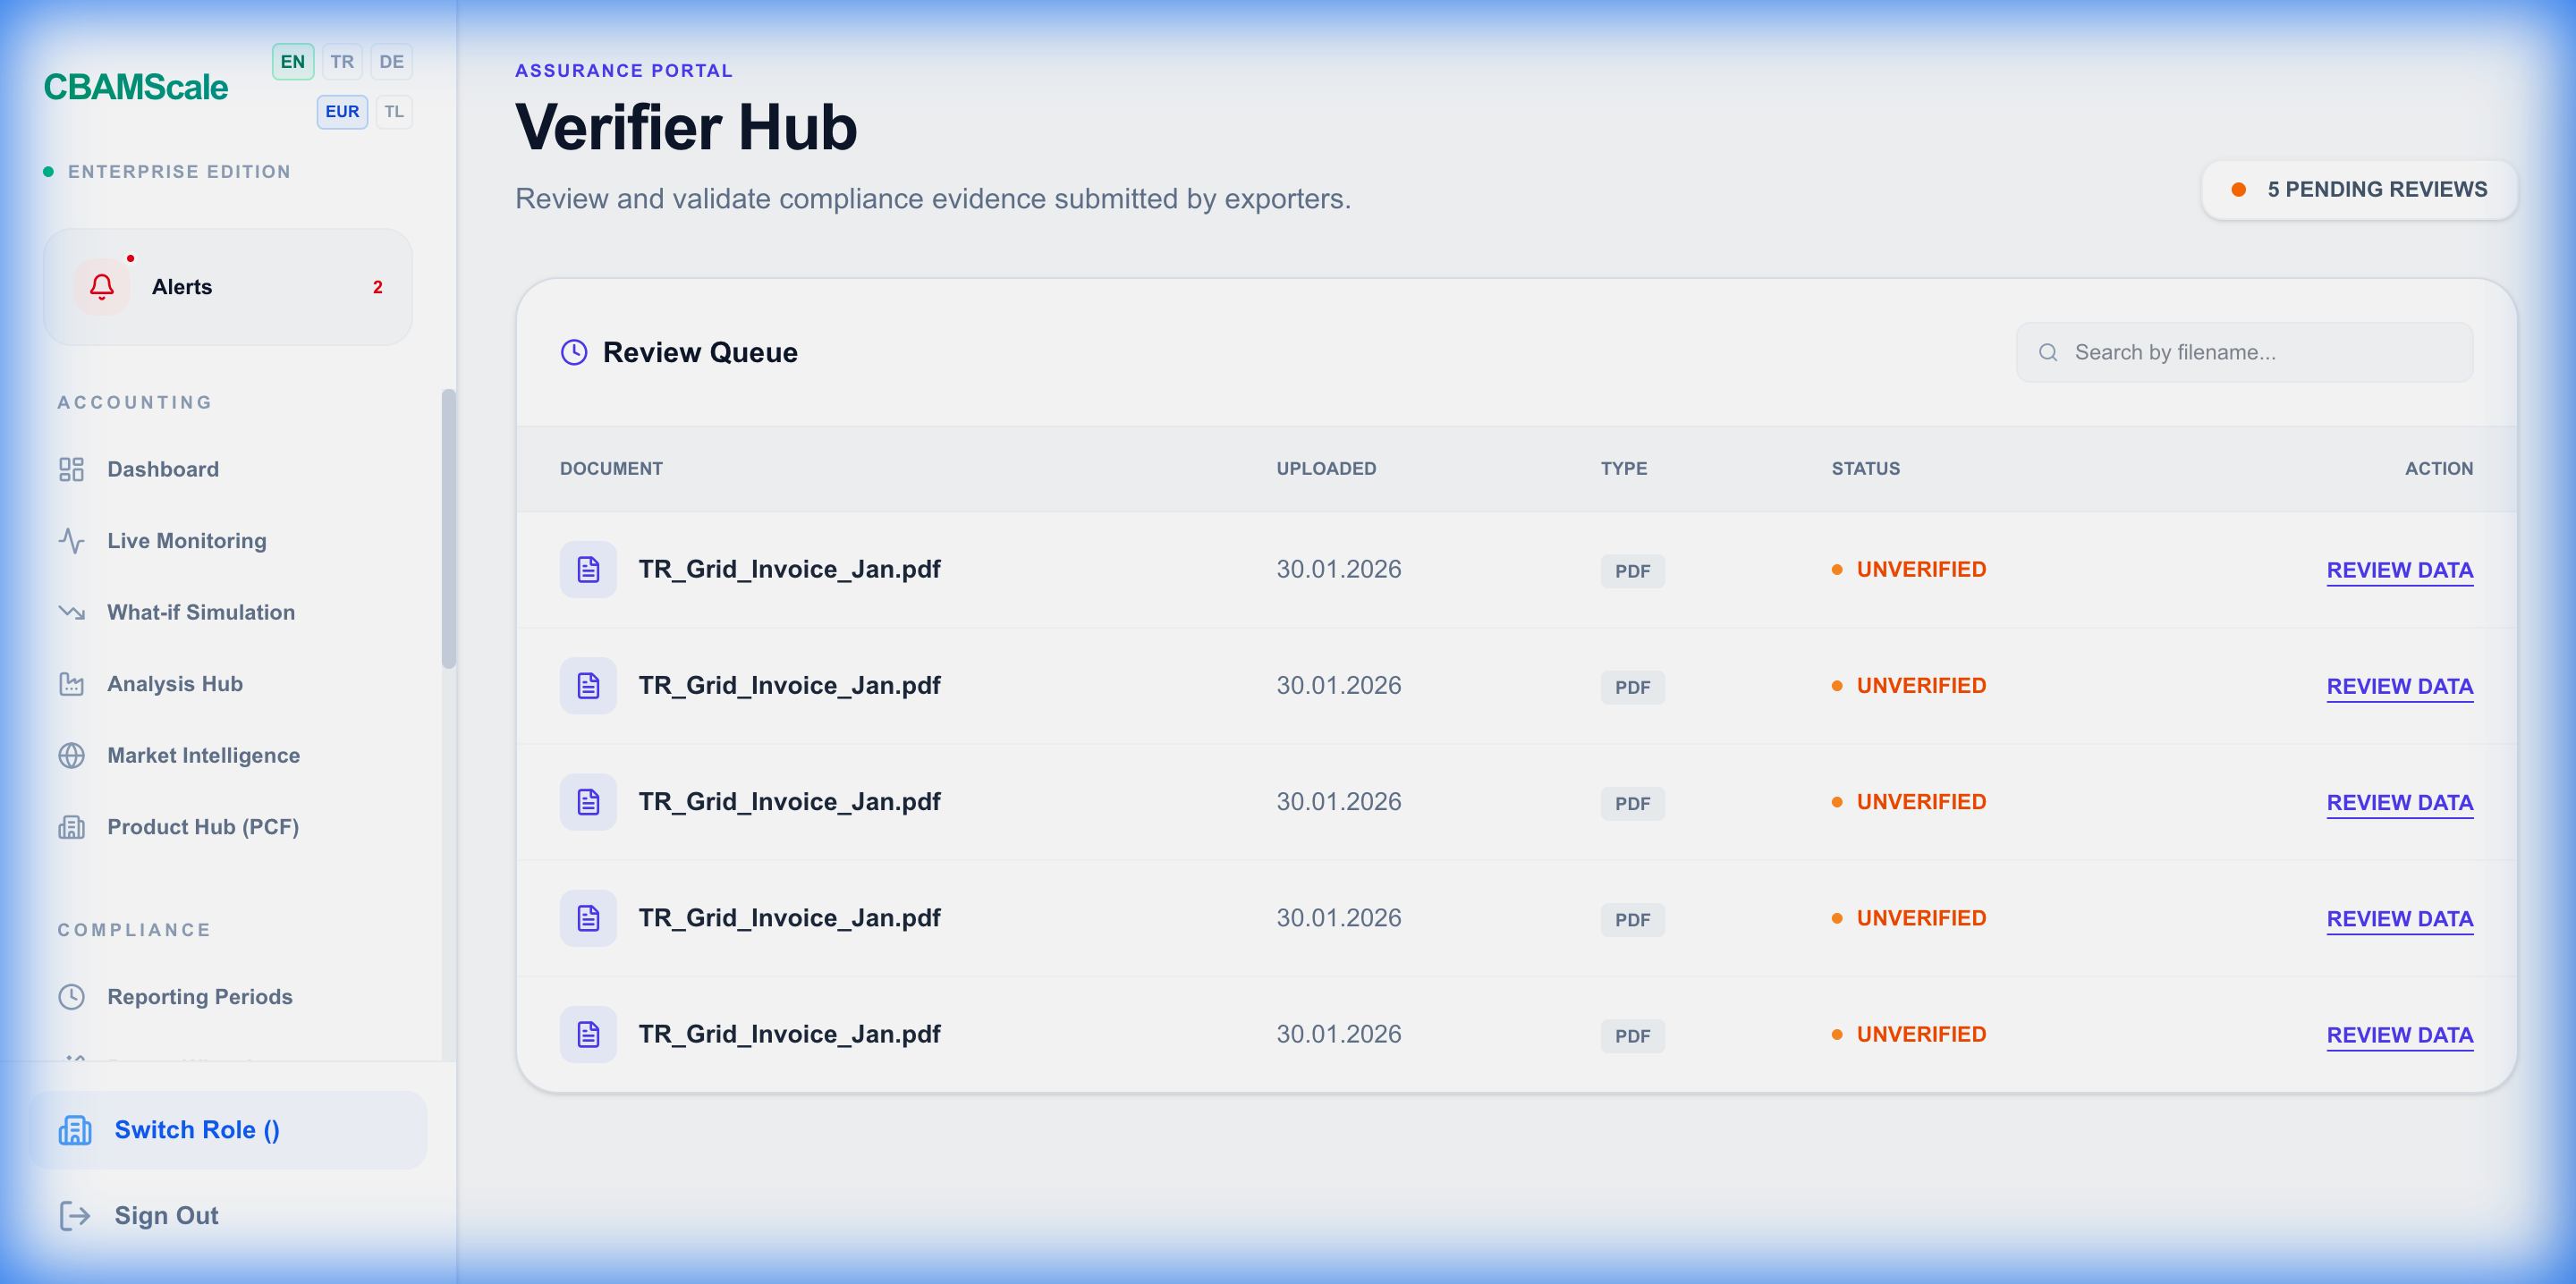Switch language to DE
This screenshot has width=2576, height=1284.
(391, 61)
